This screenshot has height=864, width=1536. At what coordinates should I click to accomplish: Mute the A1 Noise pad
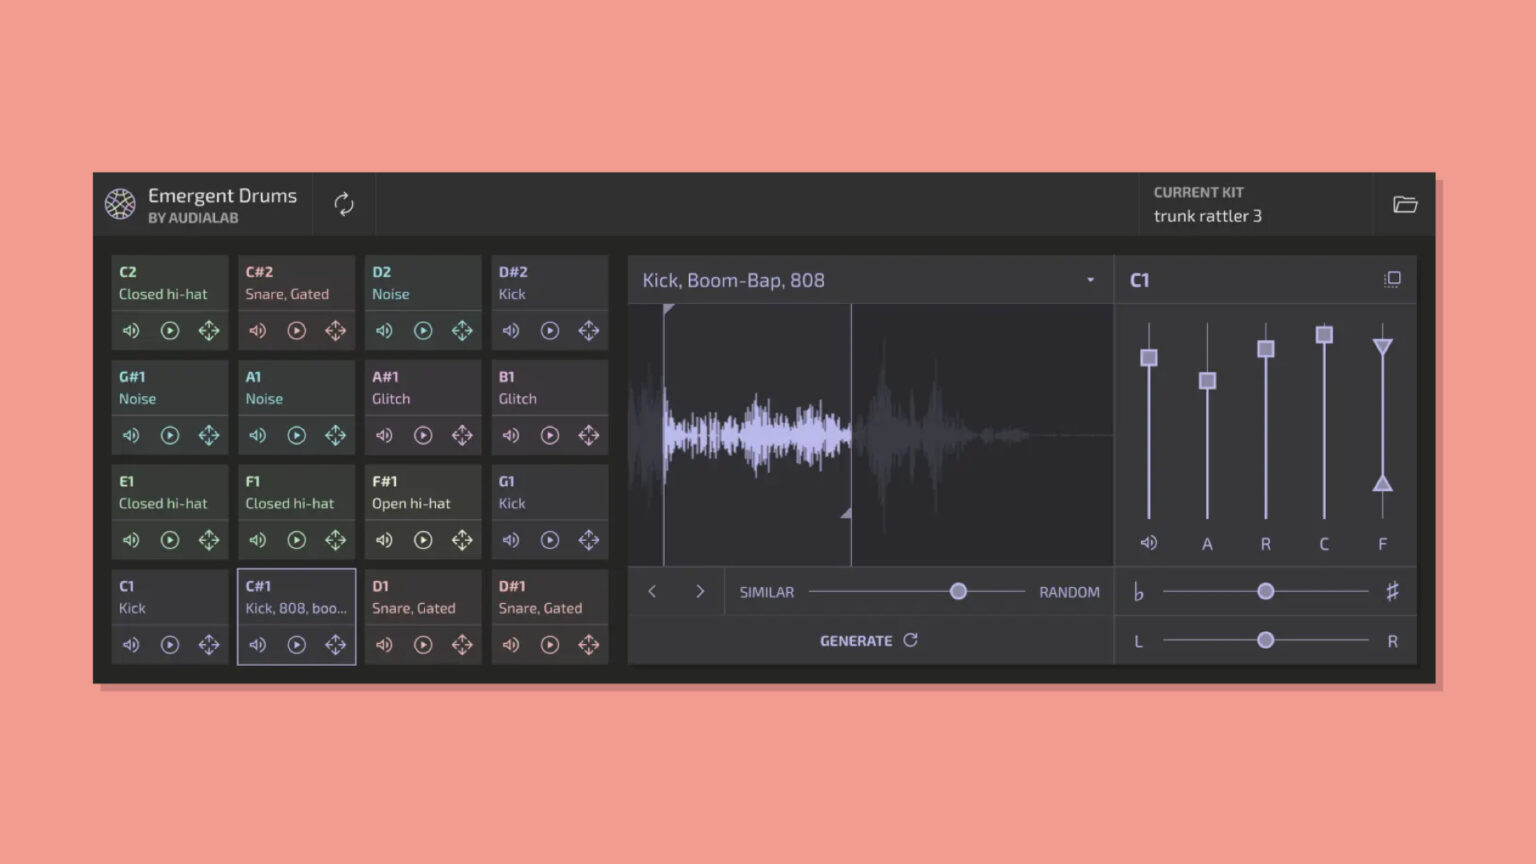point(258,435)
